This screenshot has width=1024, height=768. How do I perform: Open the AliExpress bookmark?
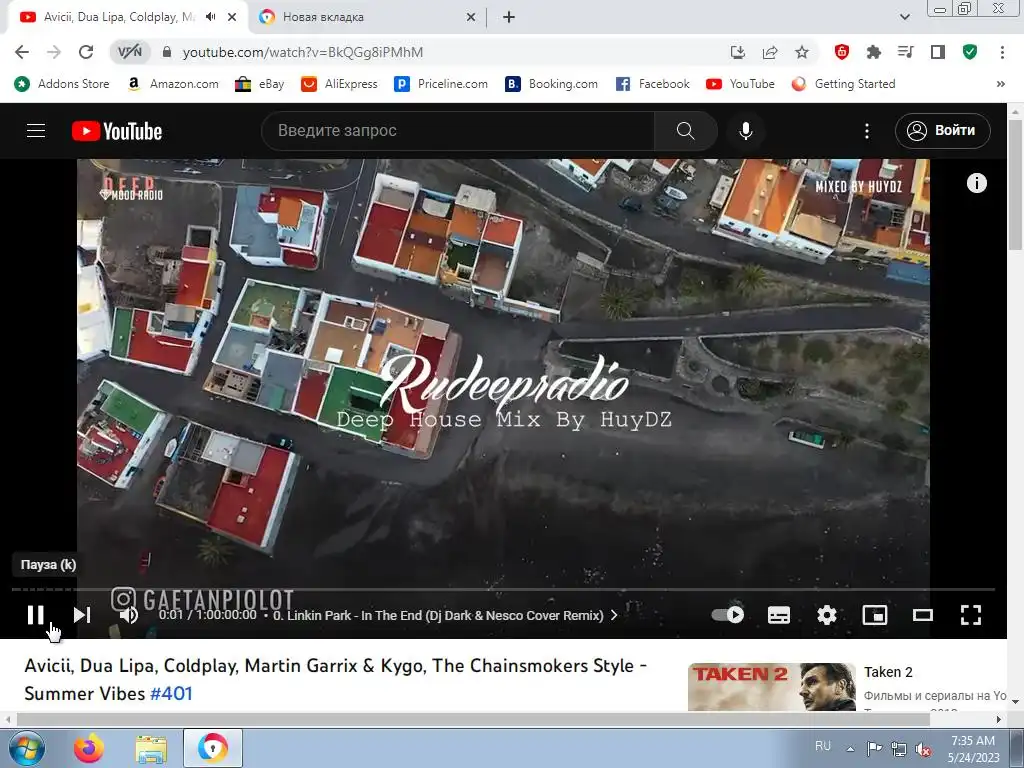[x=340, y=84]
